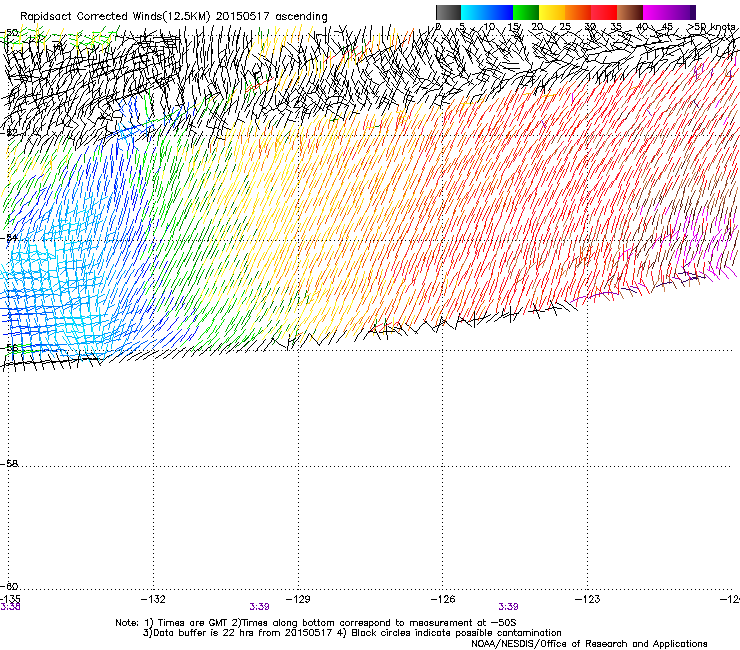Image resolution: width=740 pixels, height=650 pixels.
Task: Click the chart title 'Rapidscat Corrected Winds(12.5KM)'
Action: [x=115, y=16]
